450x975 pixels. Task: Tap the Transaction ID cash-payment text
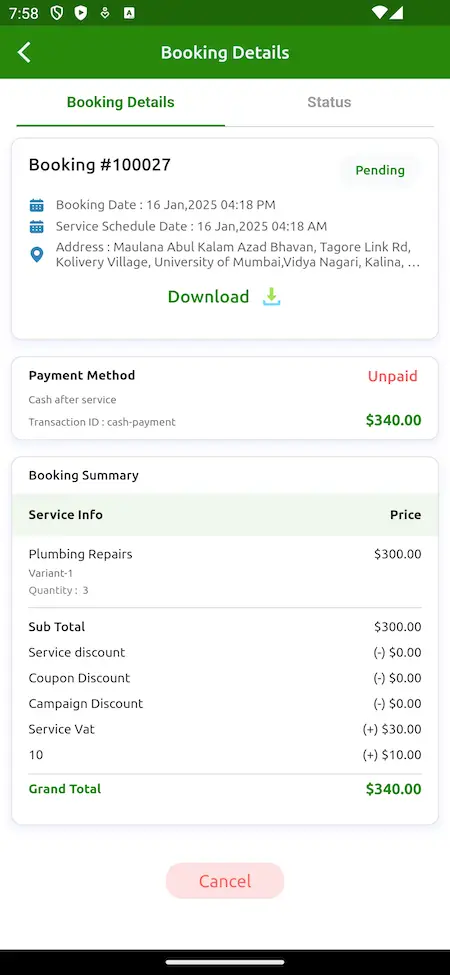coord(102,422)
